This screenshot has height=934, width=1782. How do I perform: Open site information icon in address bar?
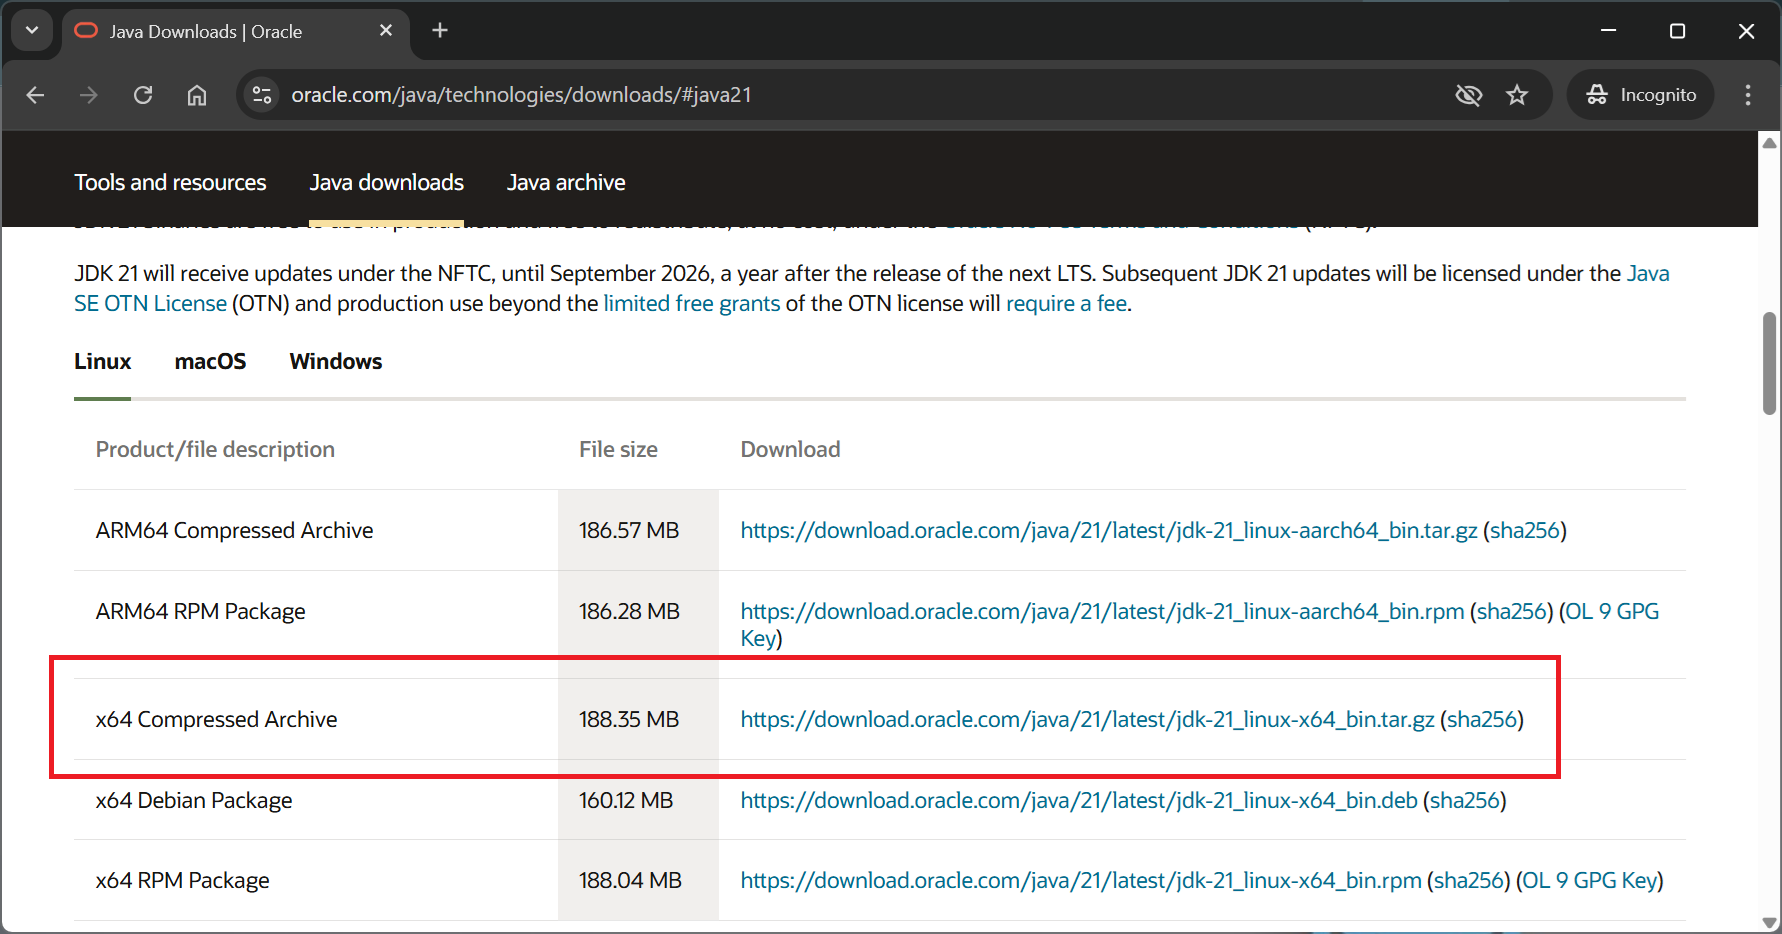pos(262,95)
